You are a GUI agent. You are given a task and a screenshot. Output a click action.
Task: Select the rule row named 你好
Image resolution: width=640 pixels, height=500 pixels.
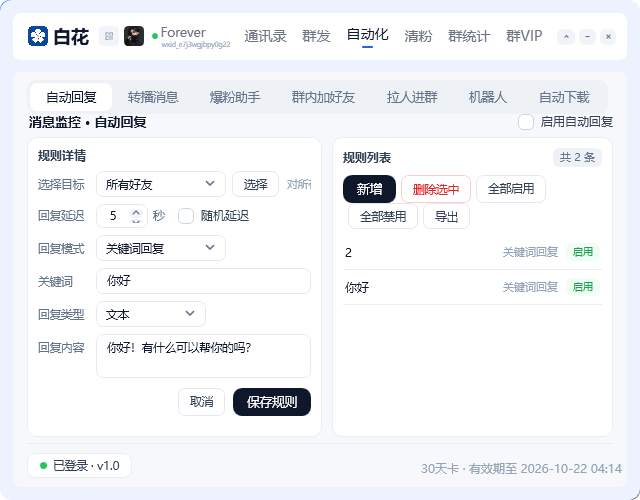click(472, 287)
